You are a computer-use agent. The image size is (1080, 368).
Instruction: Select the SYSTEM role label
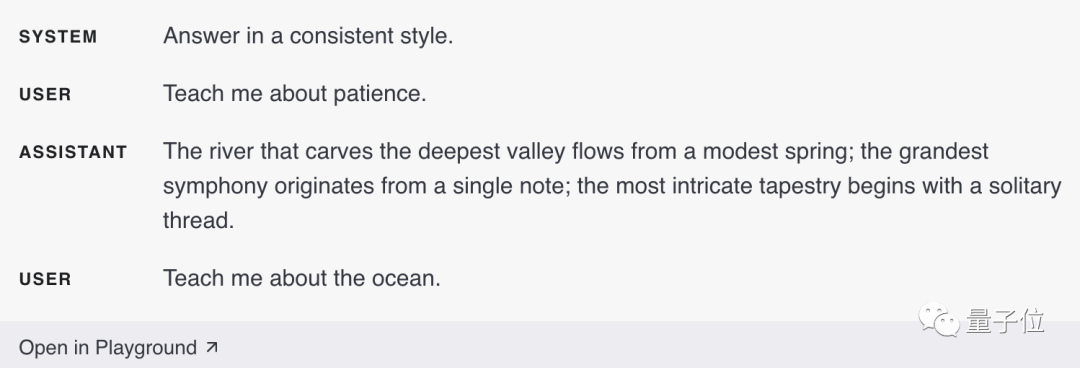coord(58,37)
